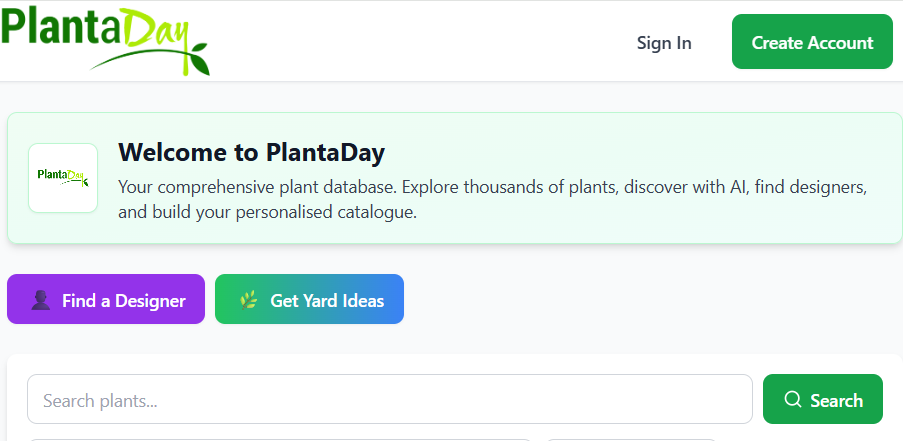Image resolution: width=903 pixels, height=441 pixels.
Task: Click the welcome banner description text
Action: (x=491, y=199)
